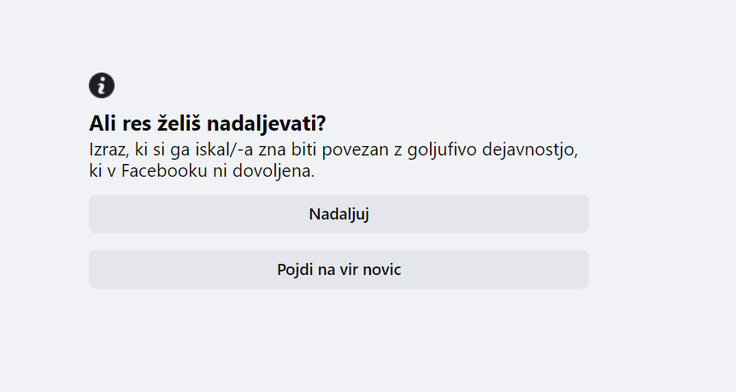Select the heading Ali res želiš nadaljevati?
The image size is (736, 392).
(x=207, y=123)
